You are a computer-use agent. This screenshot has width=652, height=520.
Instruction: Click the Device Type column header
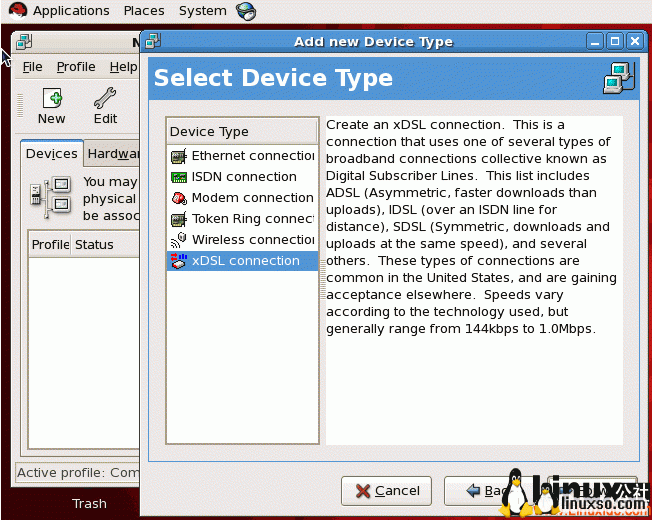pos(242,132)
